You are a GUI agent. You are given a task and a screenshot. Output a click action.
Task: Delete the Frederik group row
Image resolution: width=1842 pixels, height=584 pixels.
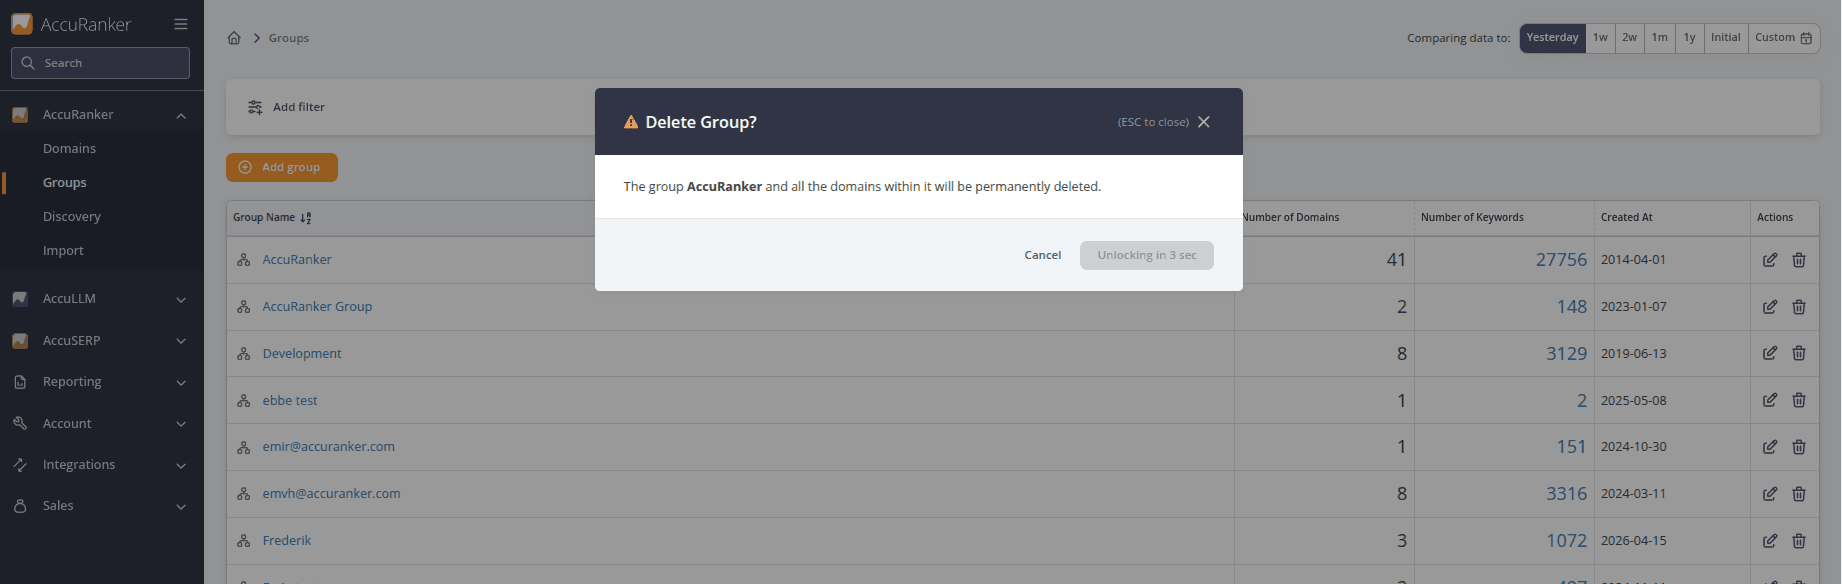coord(1799,541)
